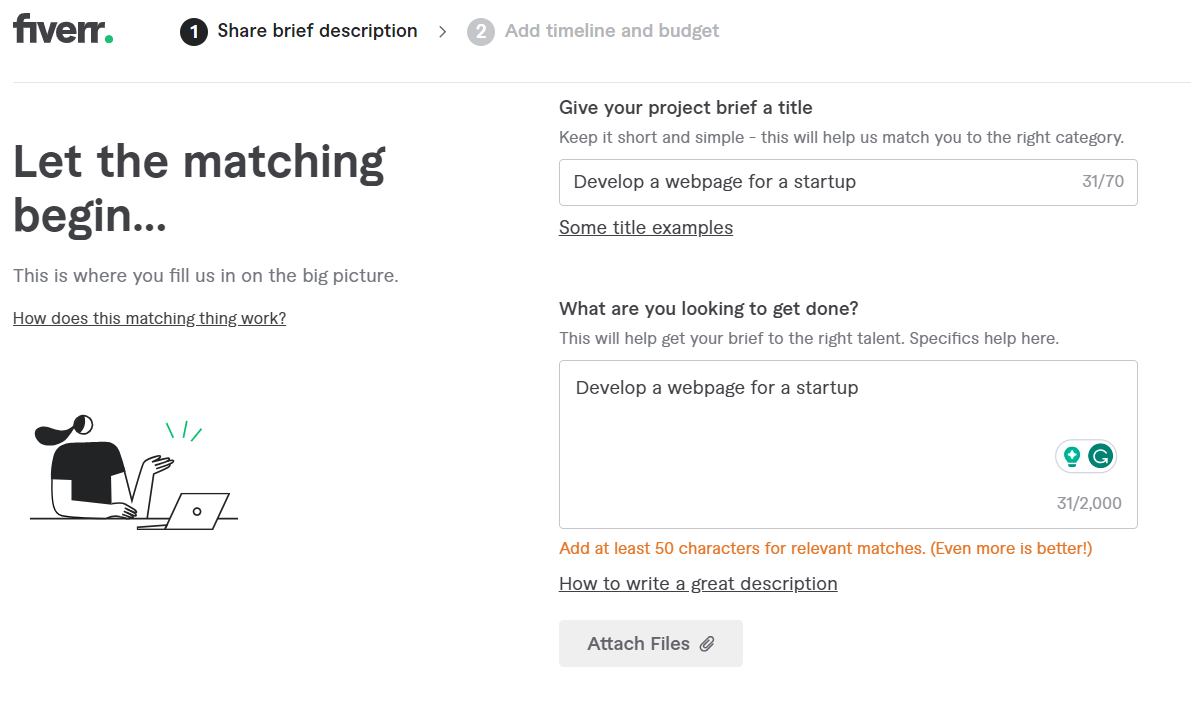Click the orange 'Add at least 50 characters' warning
The height and width of the screenshot is (705, 1191).
[825, 548]
